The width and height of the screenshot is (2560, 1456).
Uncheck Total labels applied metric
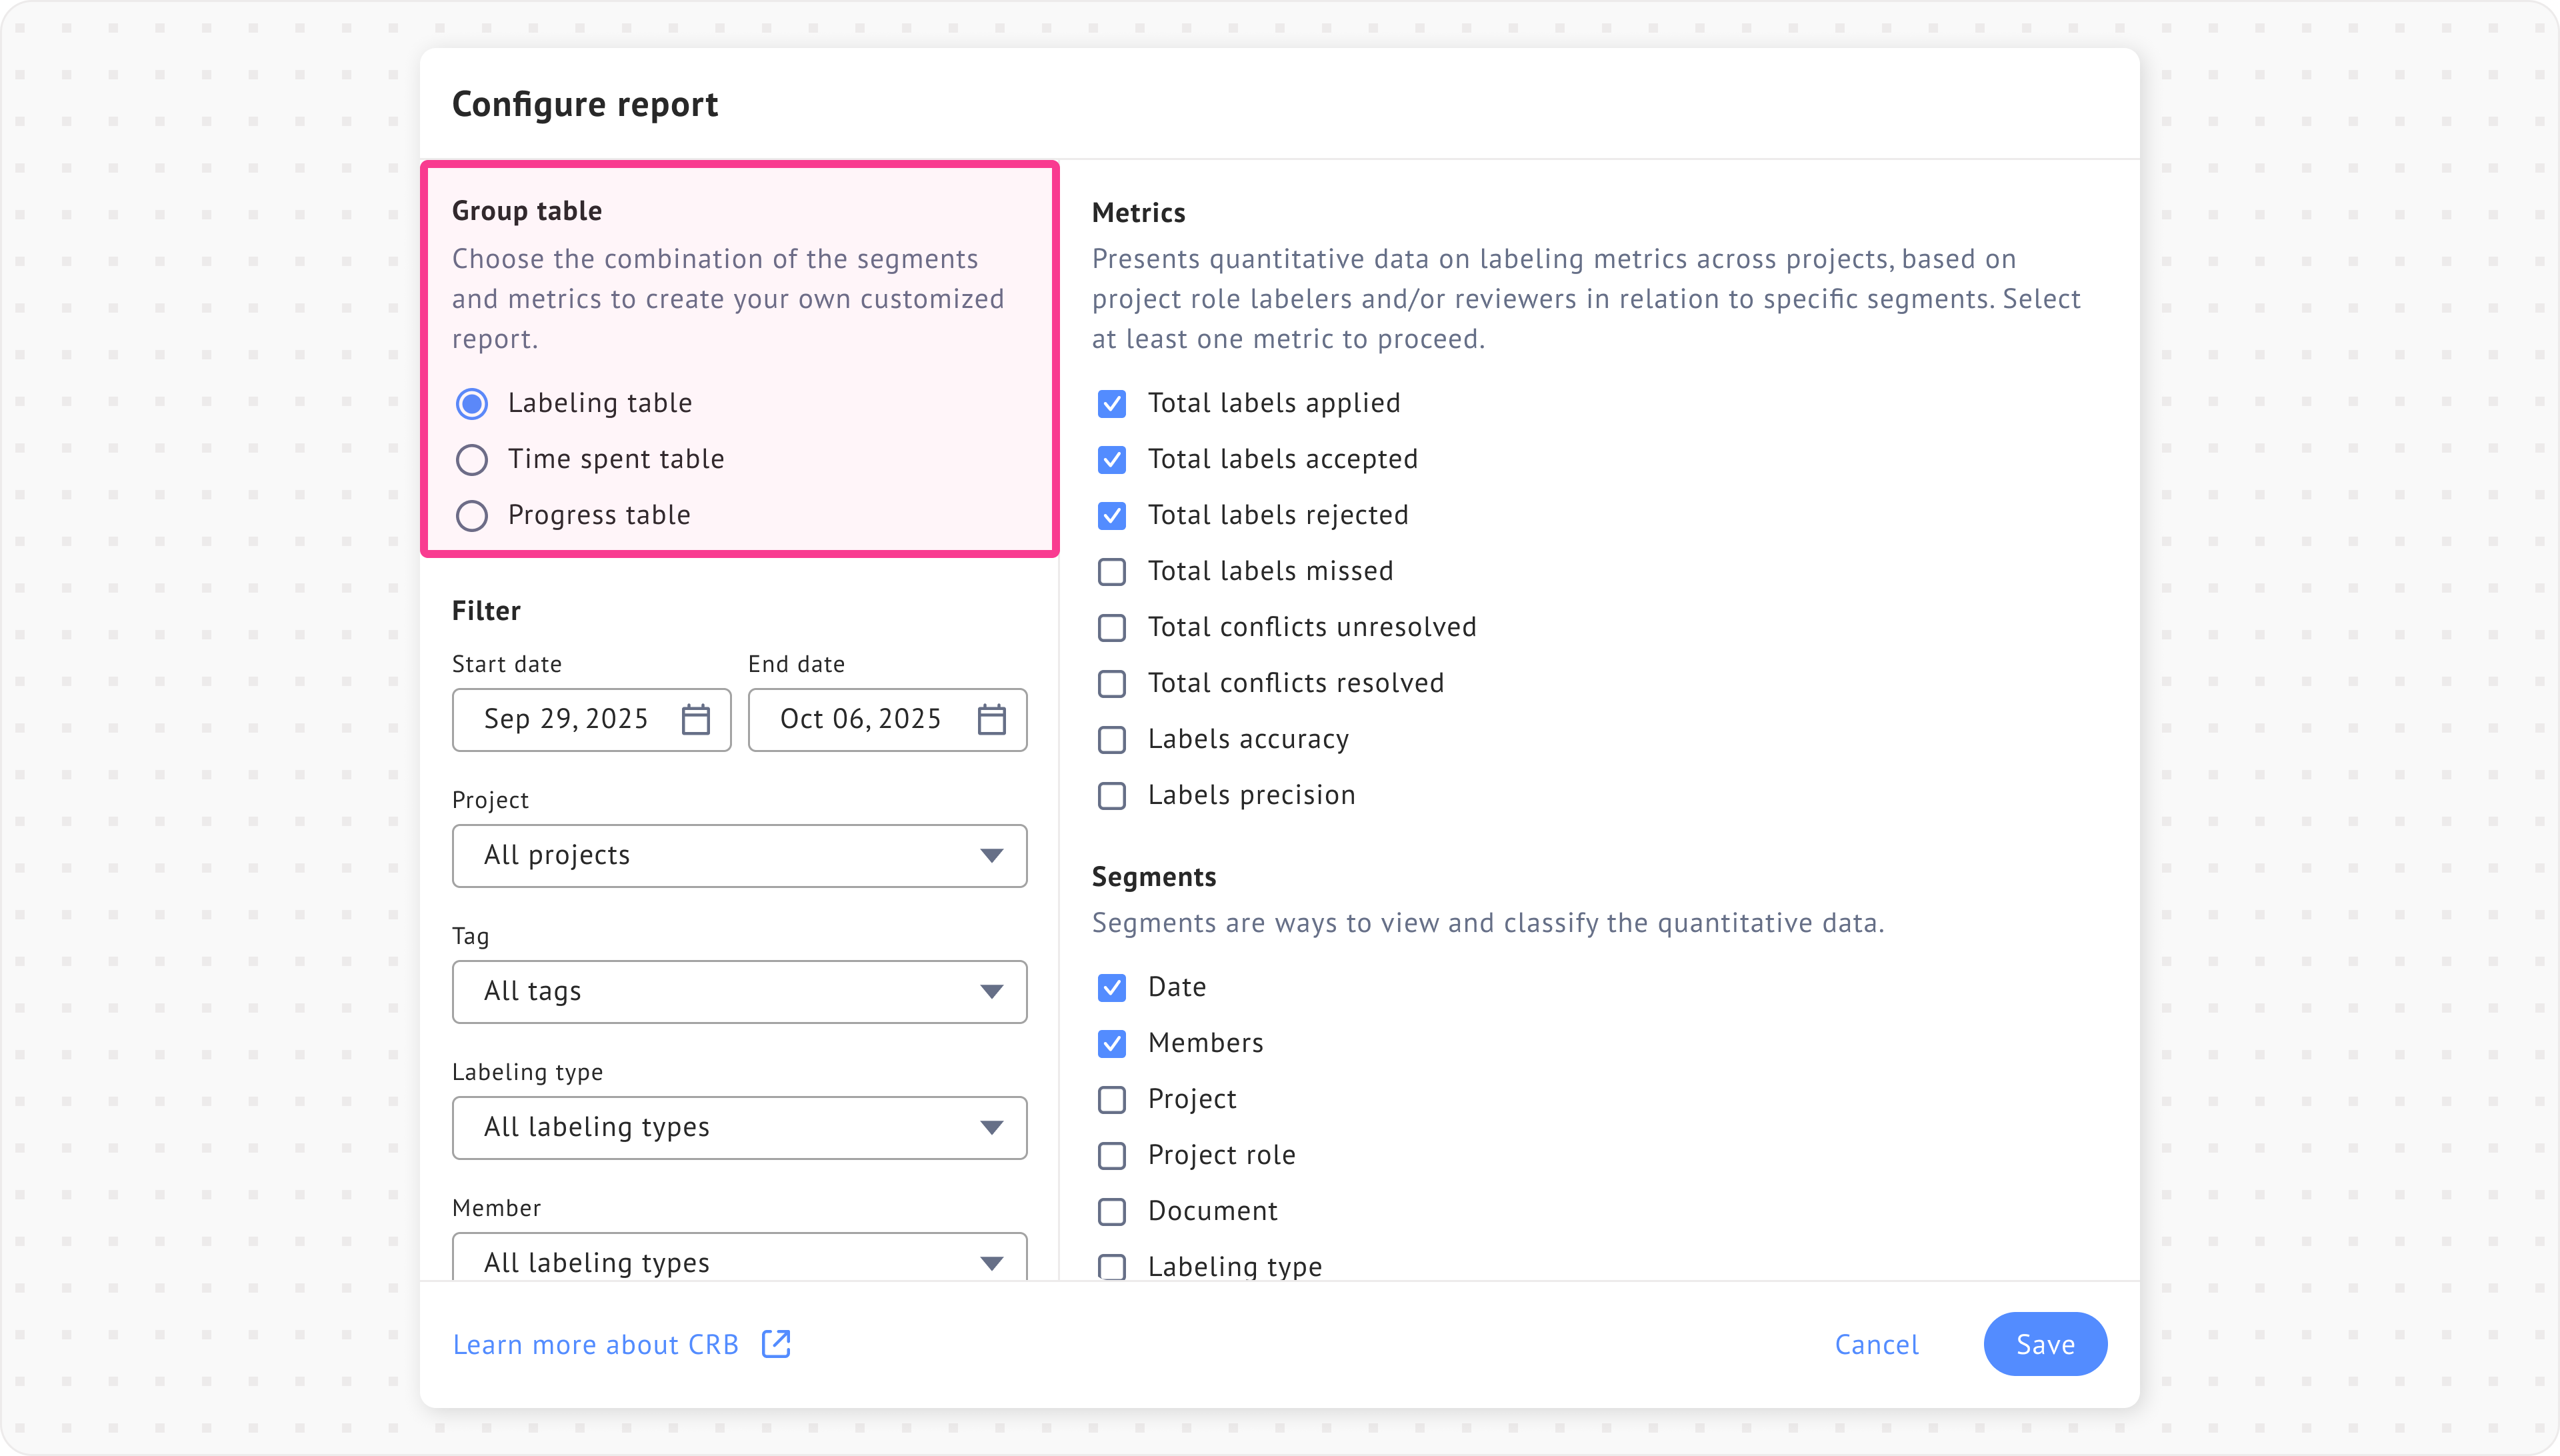(1111, 403)
